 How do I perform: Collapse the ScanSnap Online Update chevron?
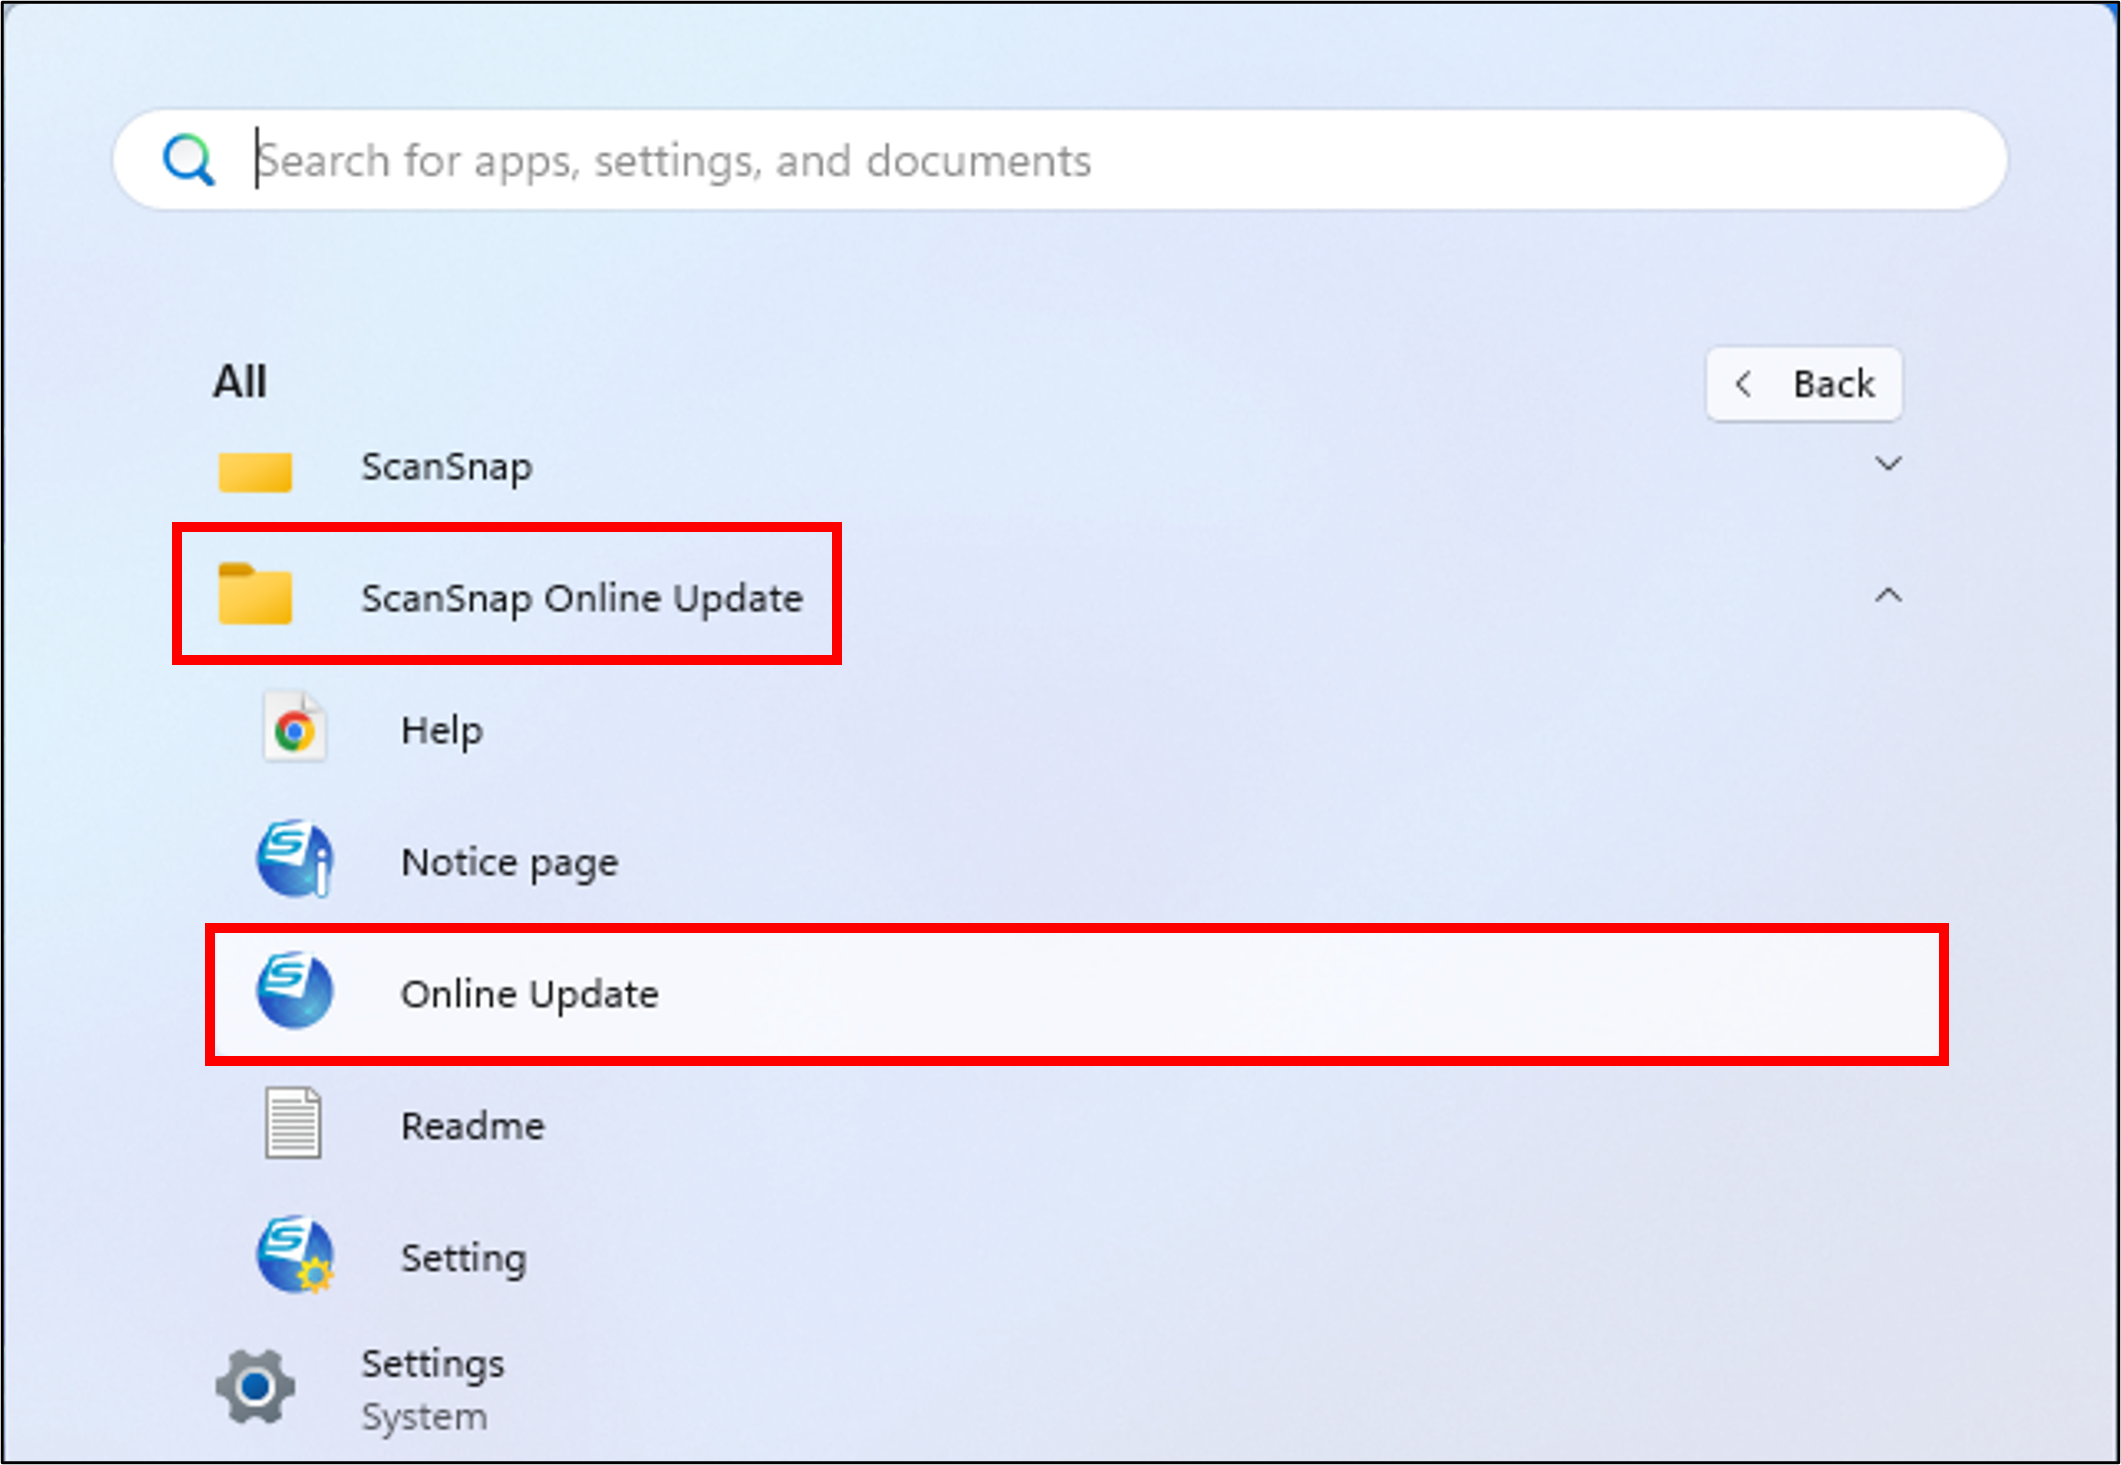(x=1887, y=596)
